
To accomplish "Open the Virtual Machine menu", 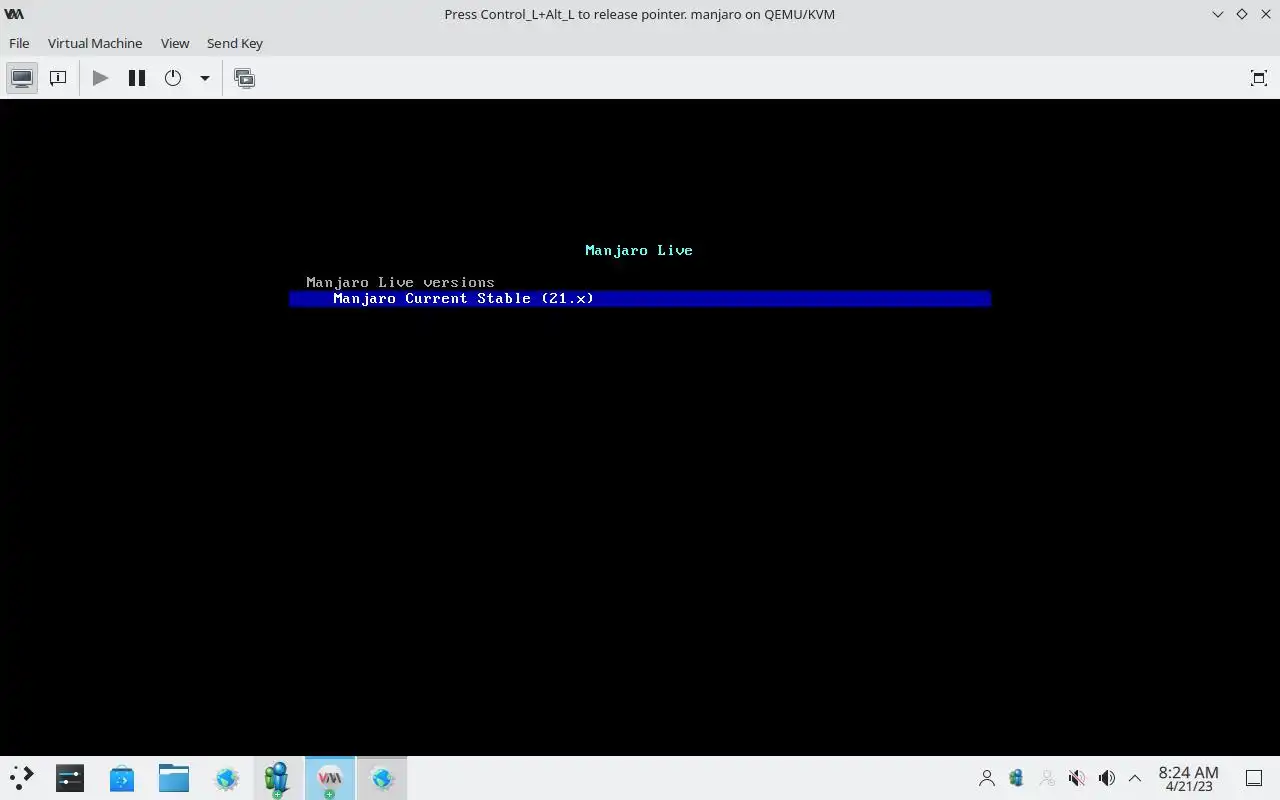I will coord(95,43).
